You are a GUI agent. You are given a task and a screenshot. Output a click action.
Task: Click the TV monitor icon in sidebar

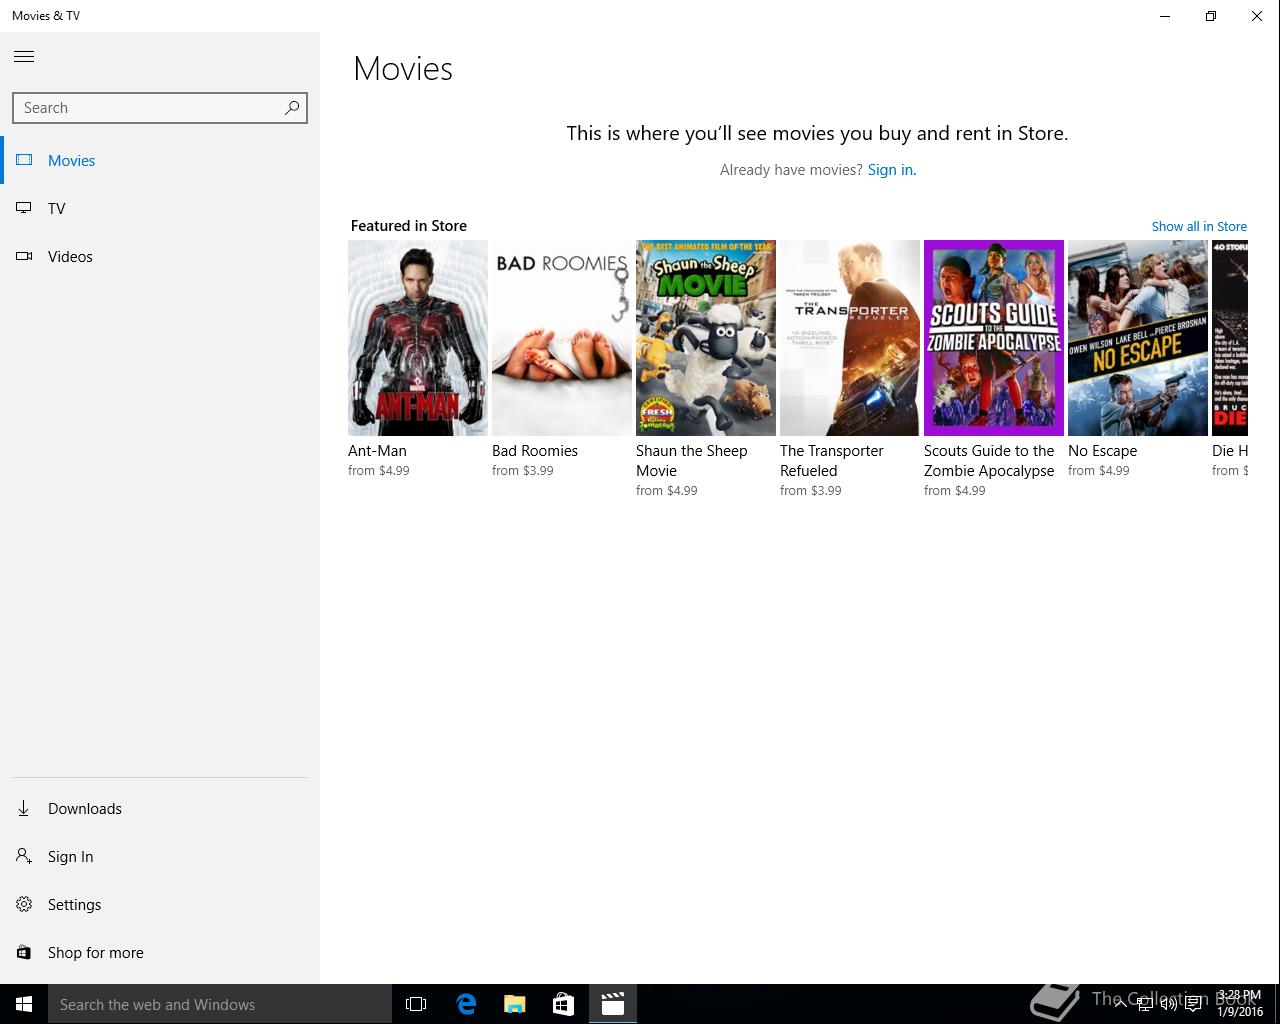click(x=24, y=208)
